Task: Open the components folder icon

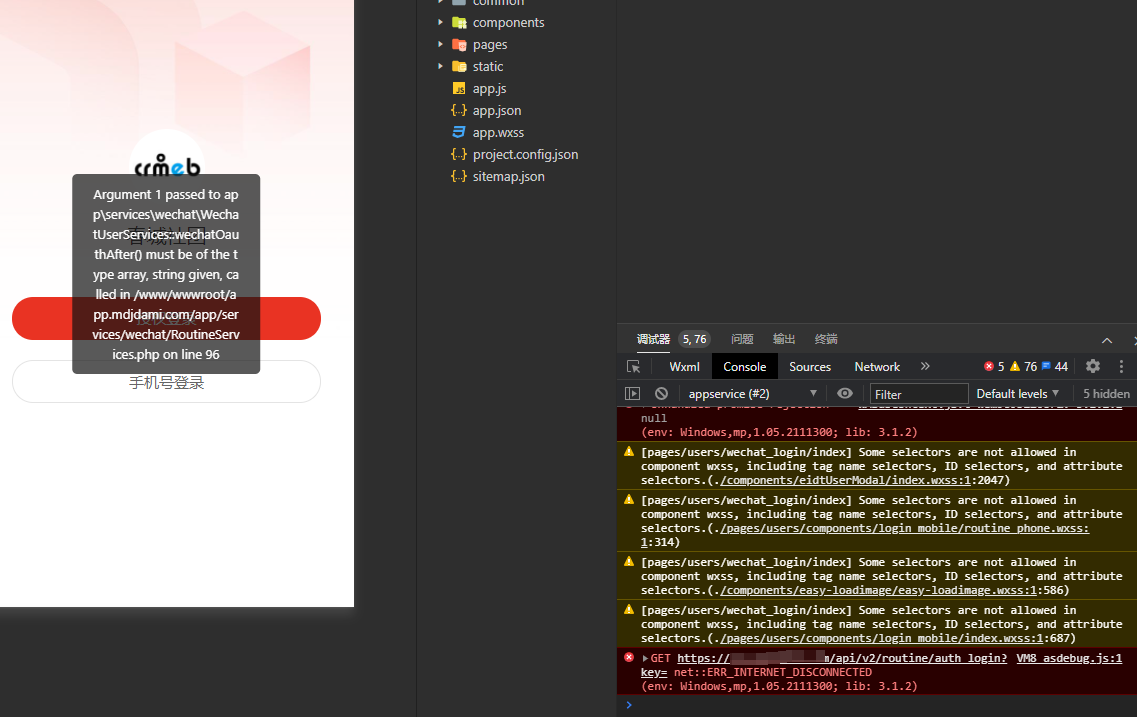Action: tap(459, 22)
